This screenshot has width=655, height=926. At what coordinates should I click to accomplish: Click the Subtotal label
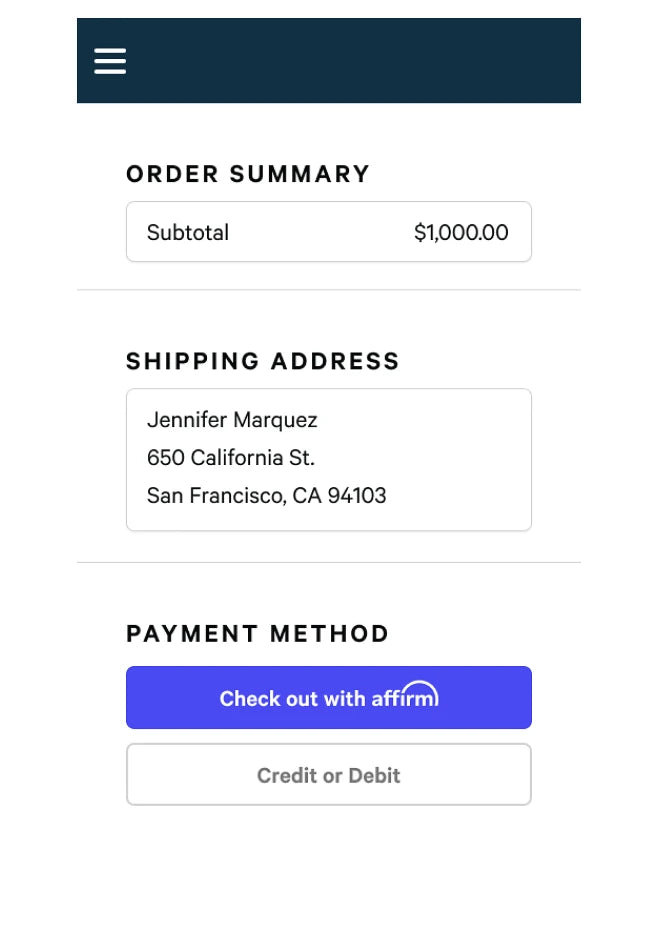[188, 233]
